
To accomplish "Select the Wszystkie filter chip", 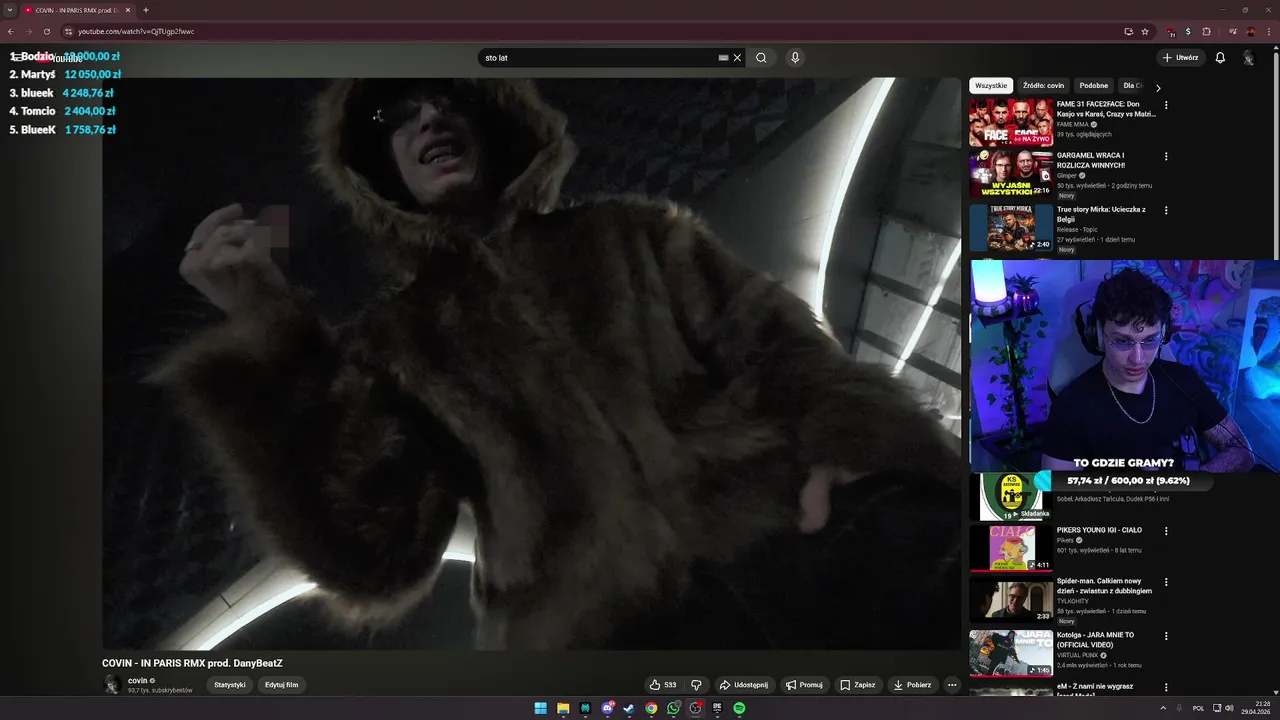I will tap(991, 86).
